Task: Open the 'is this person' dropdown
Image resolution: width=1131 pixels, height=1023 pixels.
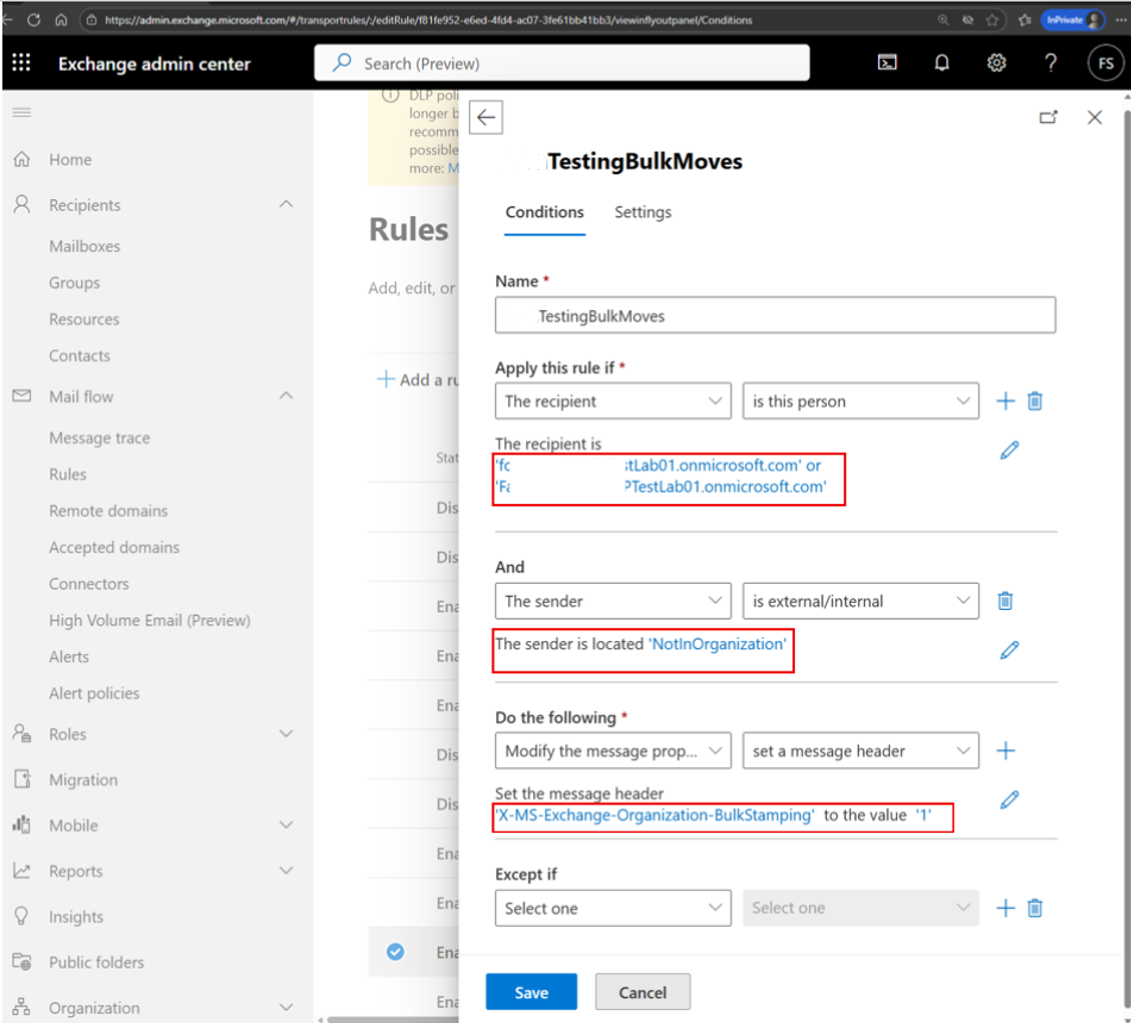Action: tap(860, 400)
